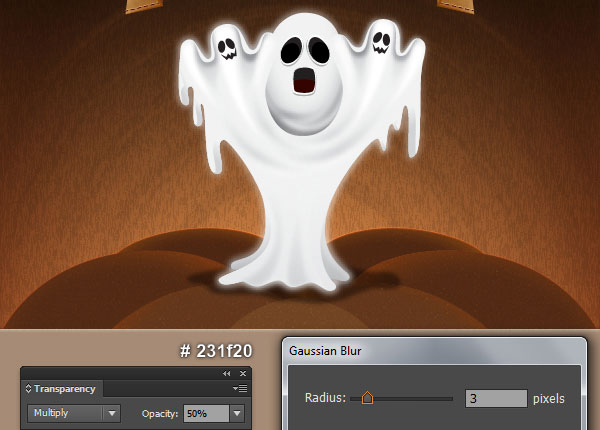This screenshot has height=430, width=600.
Task: Click the Gaussian Blur Radius slider handle
Action: click(x=367, y=398)
